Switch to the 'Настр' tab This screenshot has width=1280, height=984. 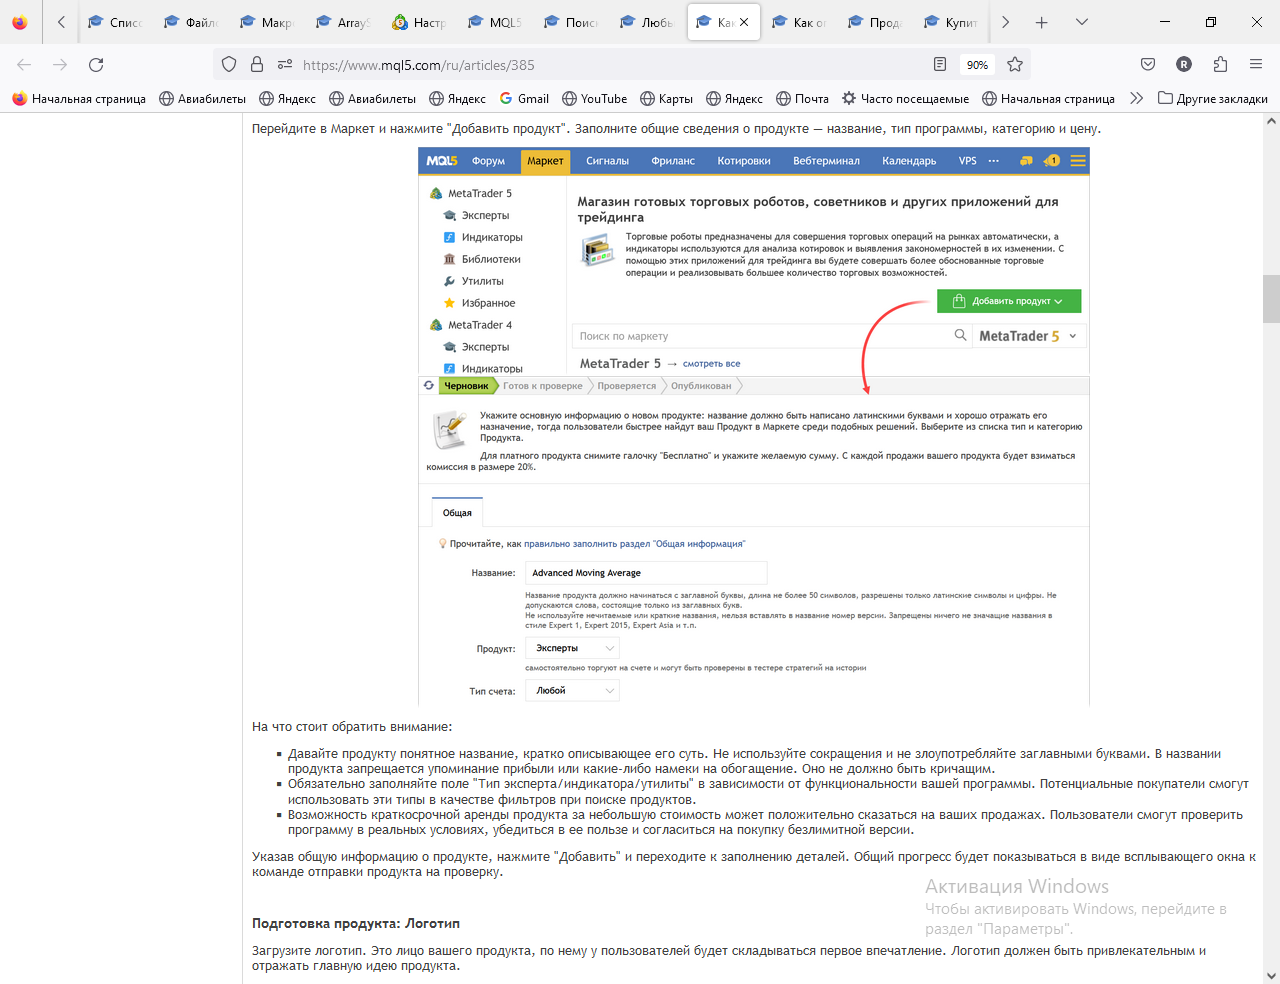click(420, 22)
